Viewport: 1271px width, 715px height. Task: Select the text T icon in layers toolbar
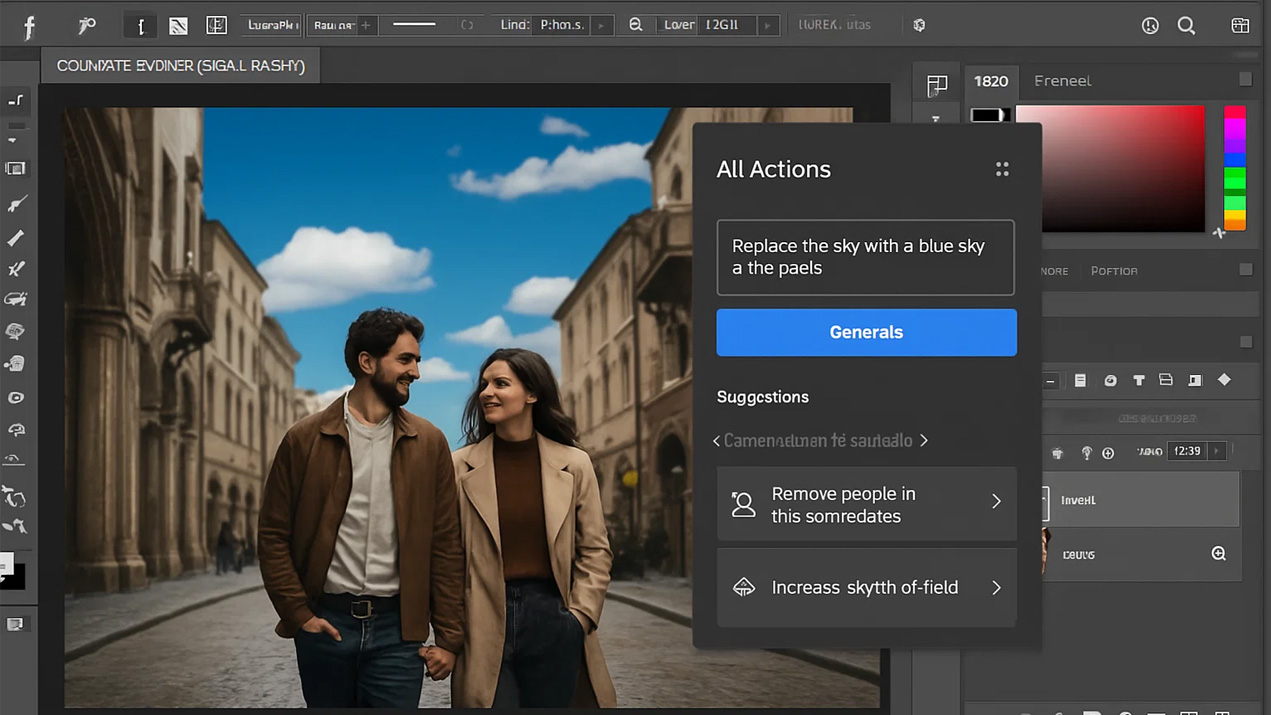tap(1138, 380)
